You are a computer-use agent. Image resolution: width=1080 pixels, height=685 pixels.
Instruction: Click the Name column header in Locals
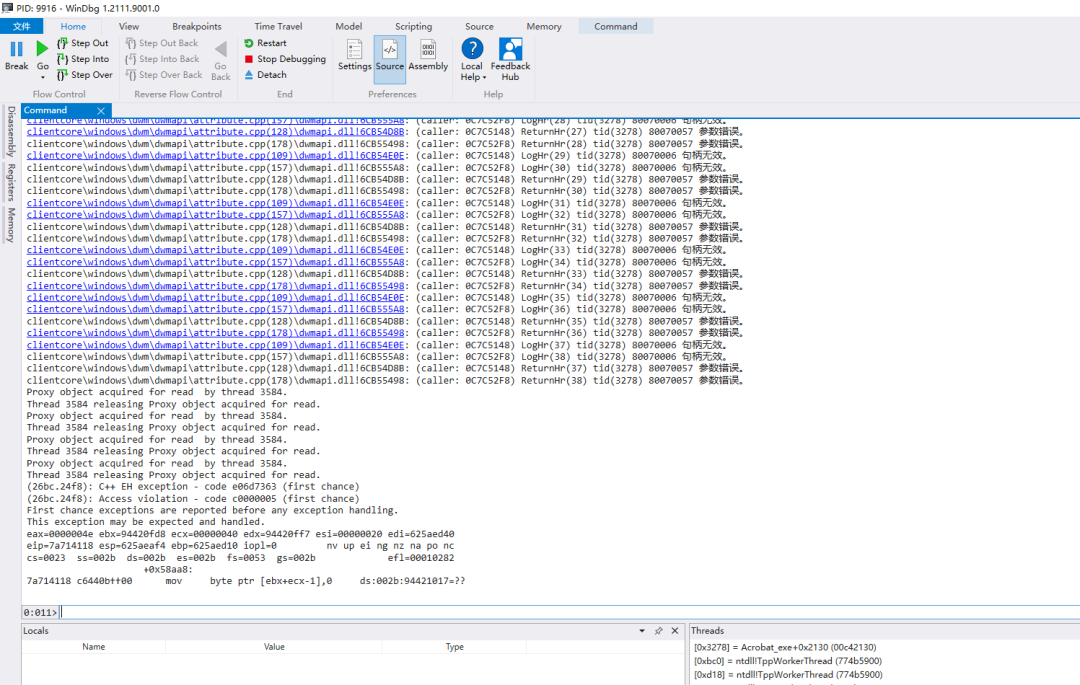click(94, 647)
